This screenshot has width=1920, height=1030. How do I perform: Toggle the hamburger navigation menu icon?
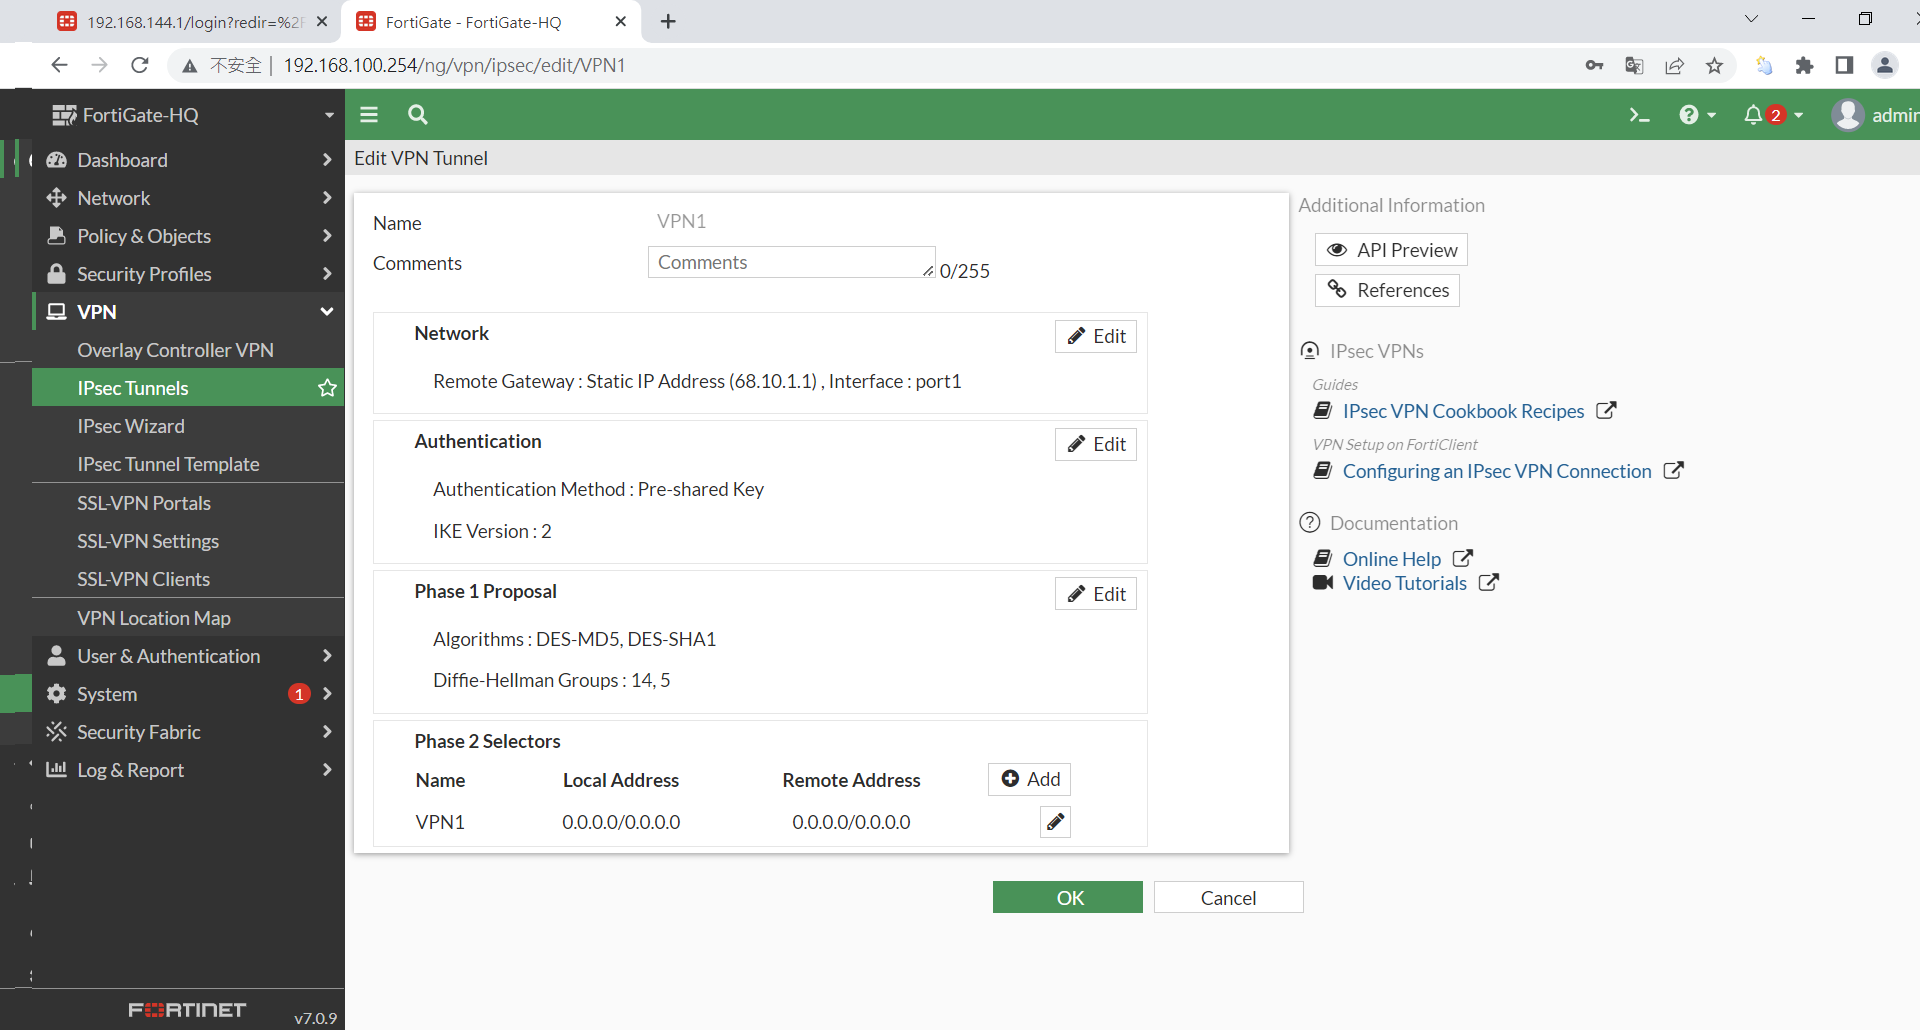(369, 115)
